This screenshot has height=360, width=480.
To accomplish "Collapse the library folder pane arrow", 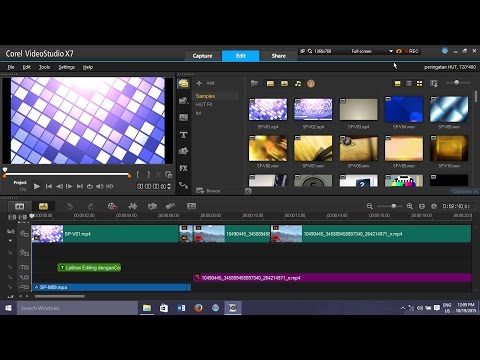I will 248,191.
